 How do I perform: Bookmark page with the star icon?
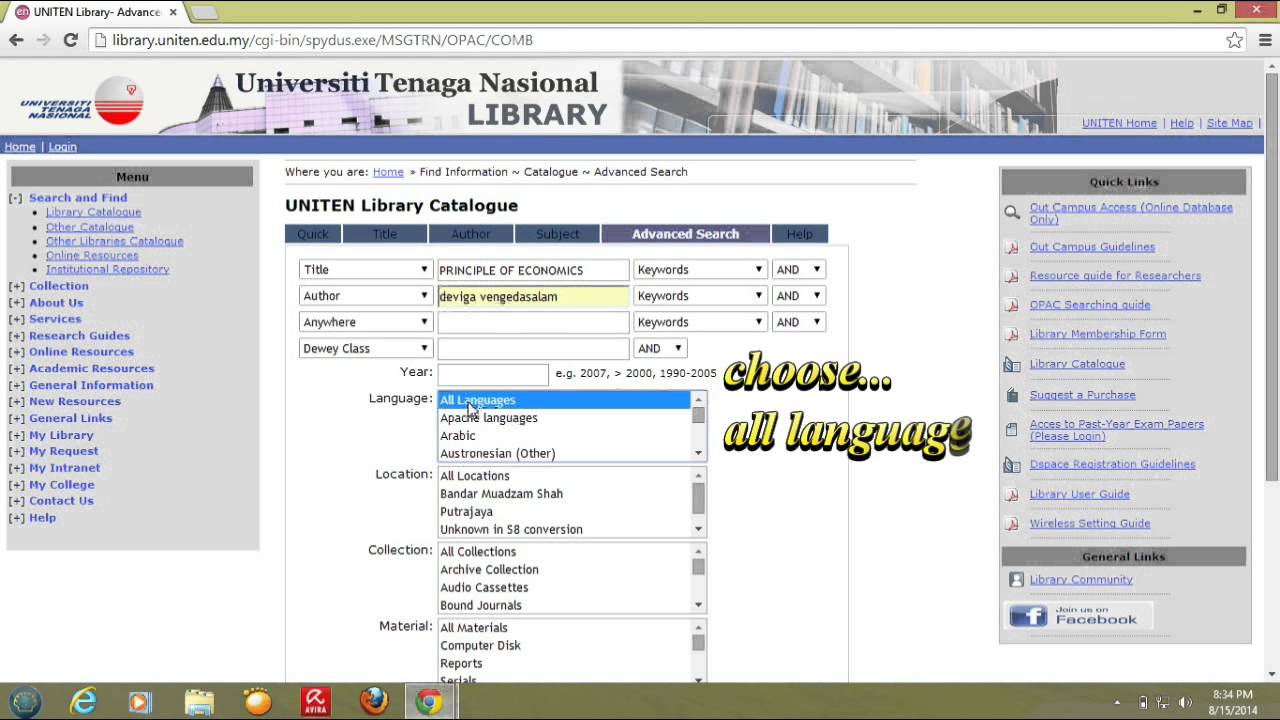pyautogui.click(x=1234, y=40)
